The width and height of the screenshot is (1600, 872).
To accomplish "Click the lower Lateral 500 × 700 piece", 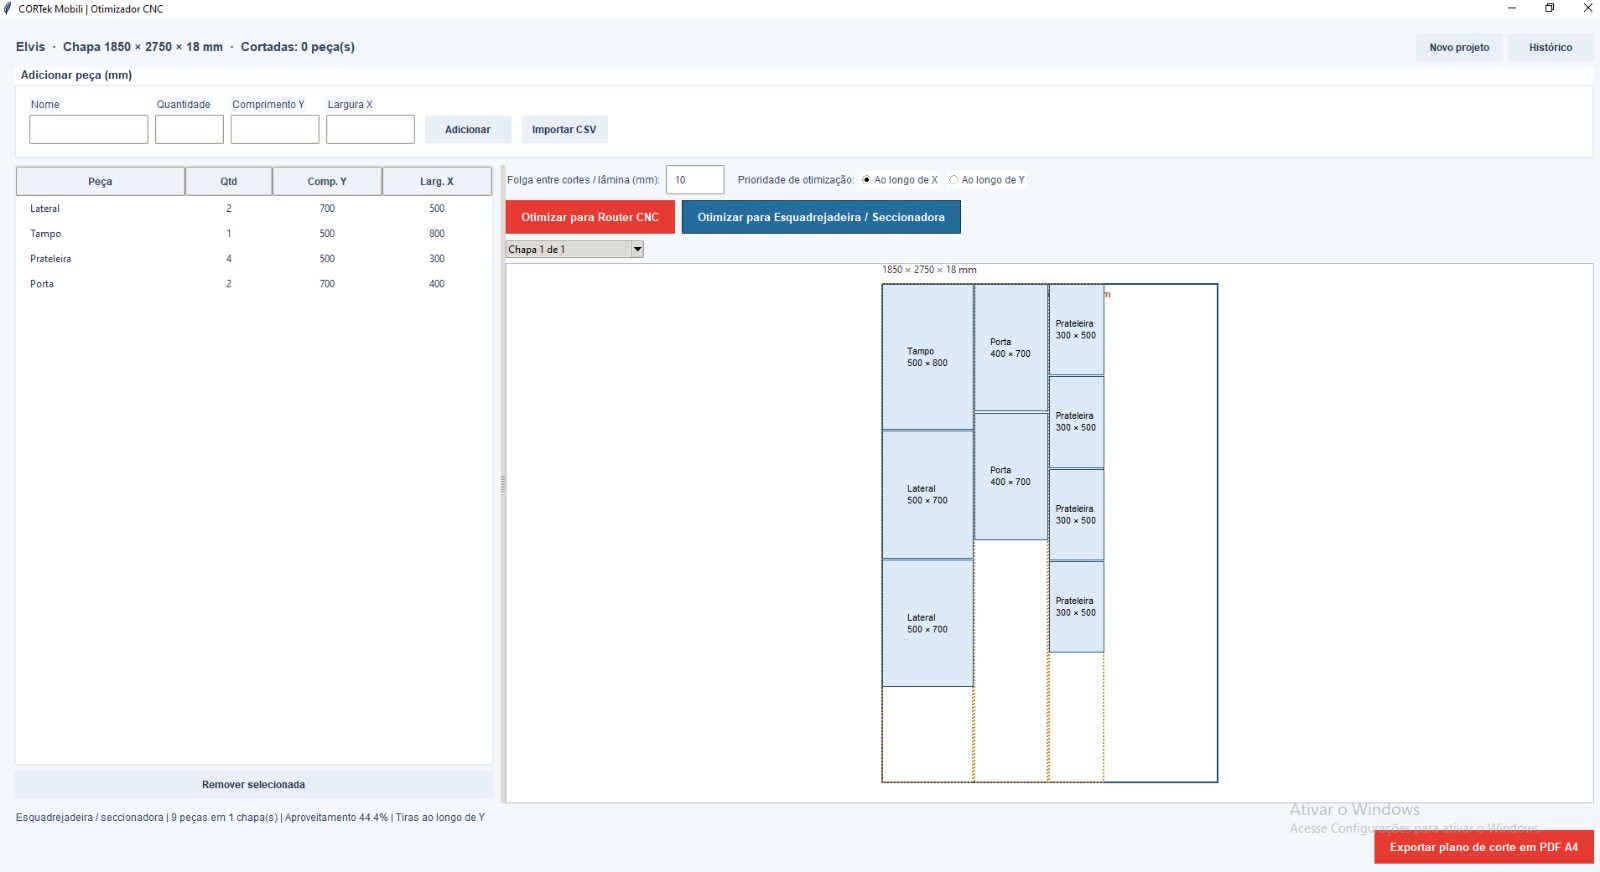I will click(x=928, y=623).
